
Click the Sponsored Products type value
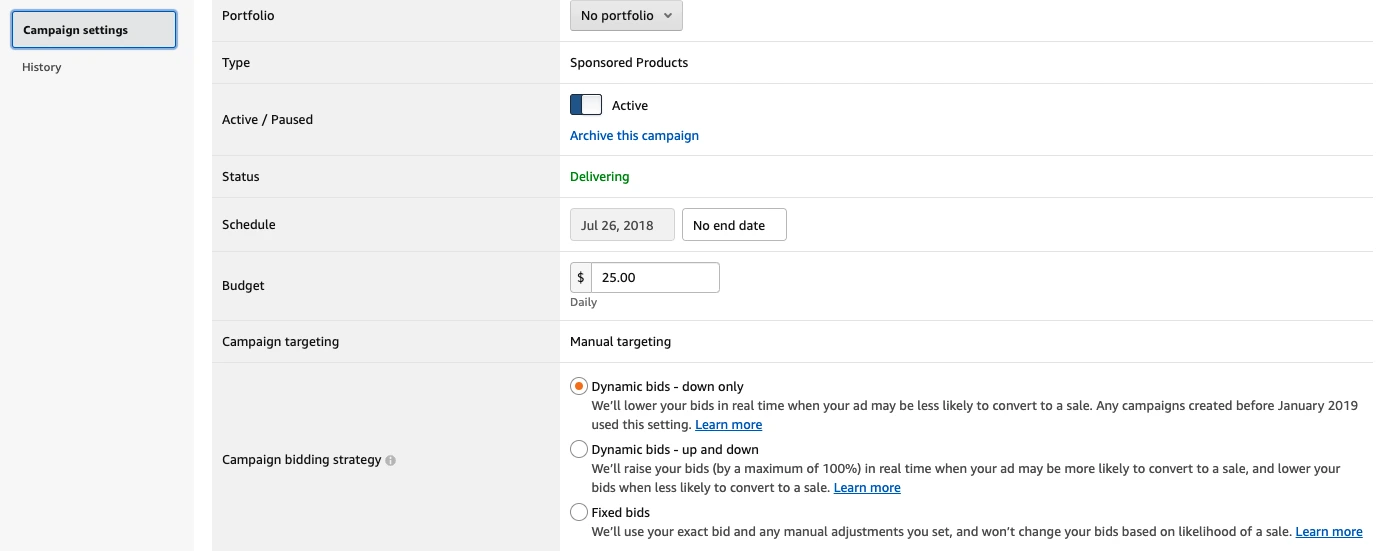(x=629, y=63)
